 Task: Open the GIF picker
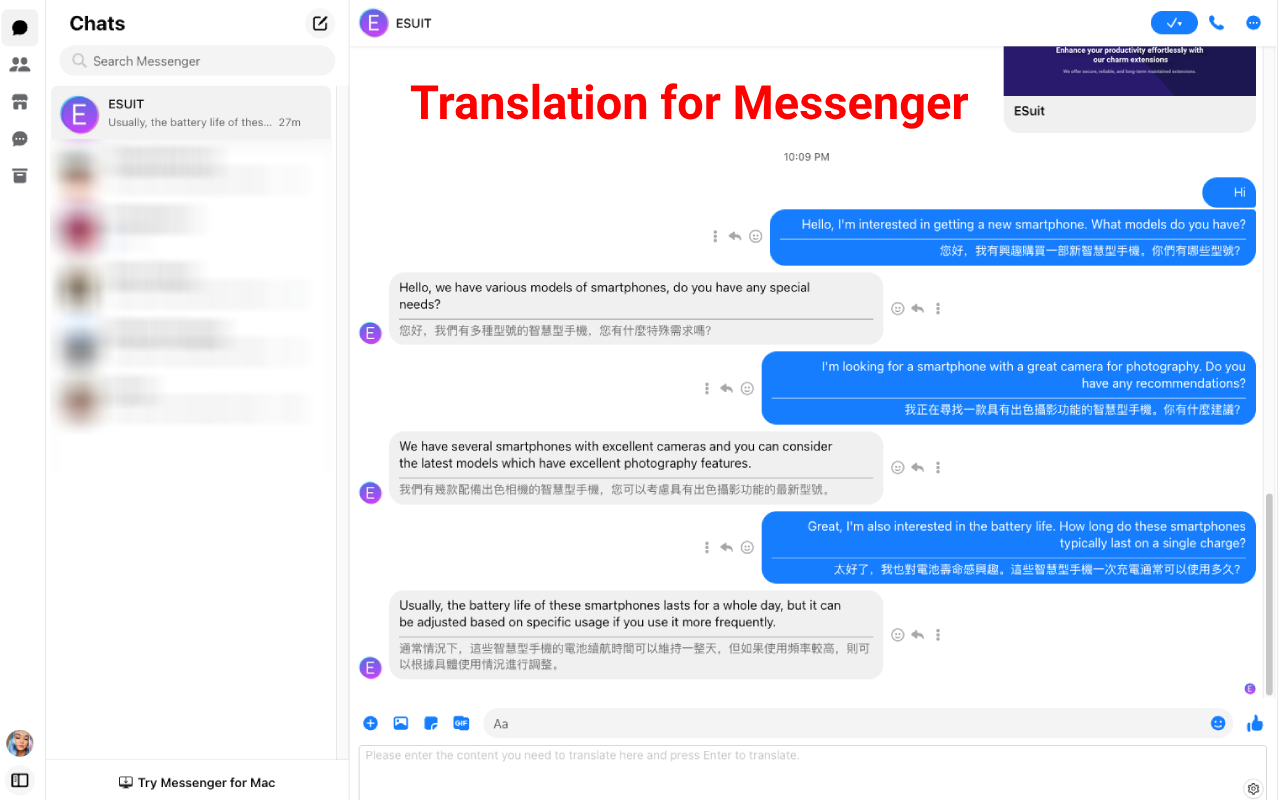[461, 722]
